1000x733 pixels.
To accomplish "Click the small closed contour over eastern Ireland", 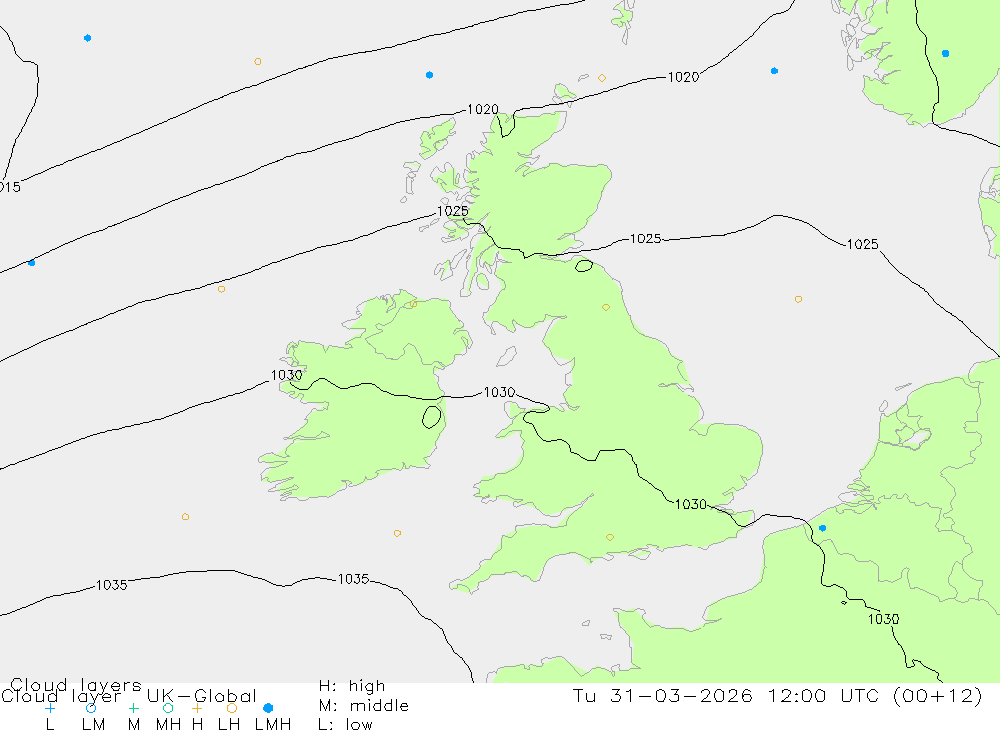I will 432,417.
